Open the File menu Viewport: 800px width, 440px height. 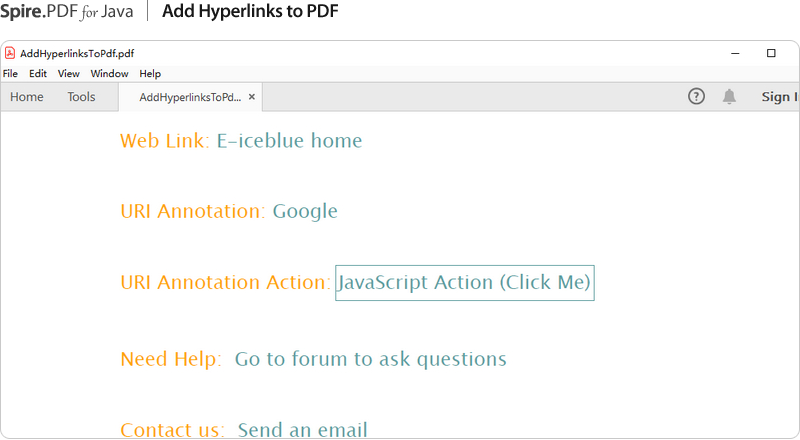pyautogui.click(x=10, y=74)
